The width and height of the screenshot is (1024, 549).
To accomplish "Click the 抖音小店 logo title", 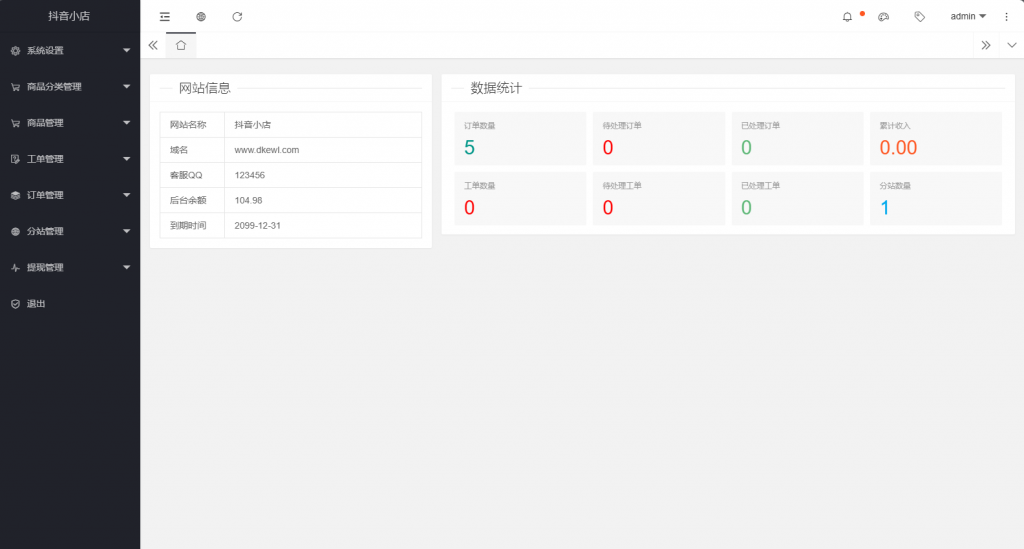I will click(70, 17).
